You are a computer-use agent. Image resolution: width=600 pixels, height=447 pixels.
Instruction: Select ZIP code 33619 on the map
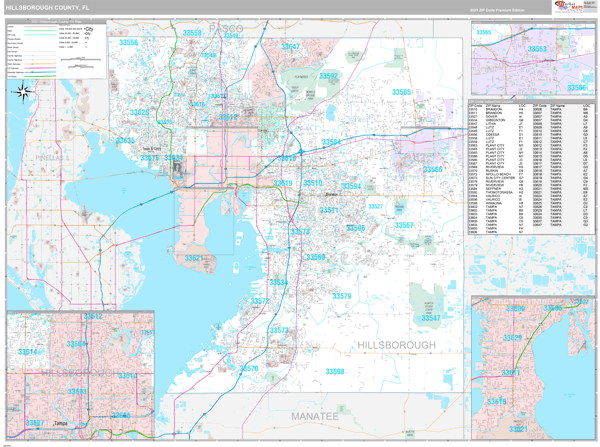click(x=283, y=183)
